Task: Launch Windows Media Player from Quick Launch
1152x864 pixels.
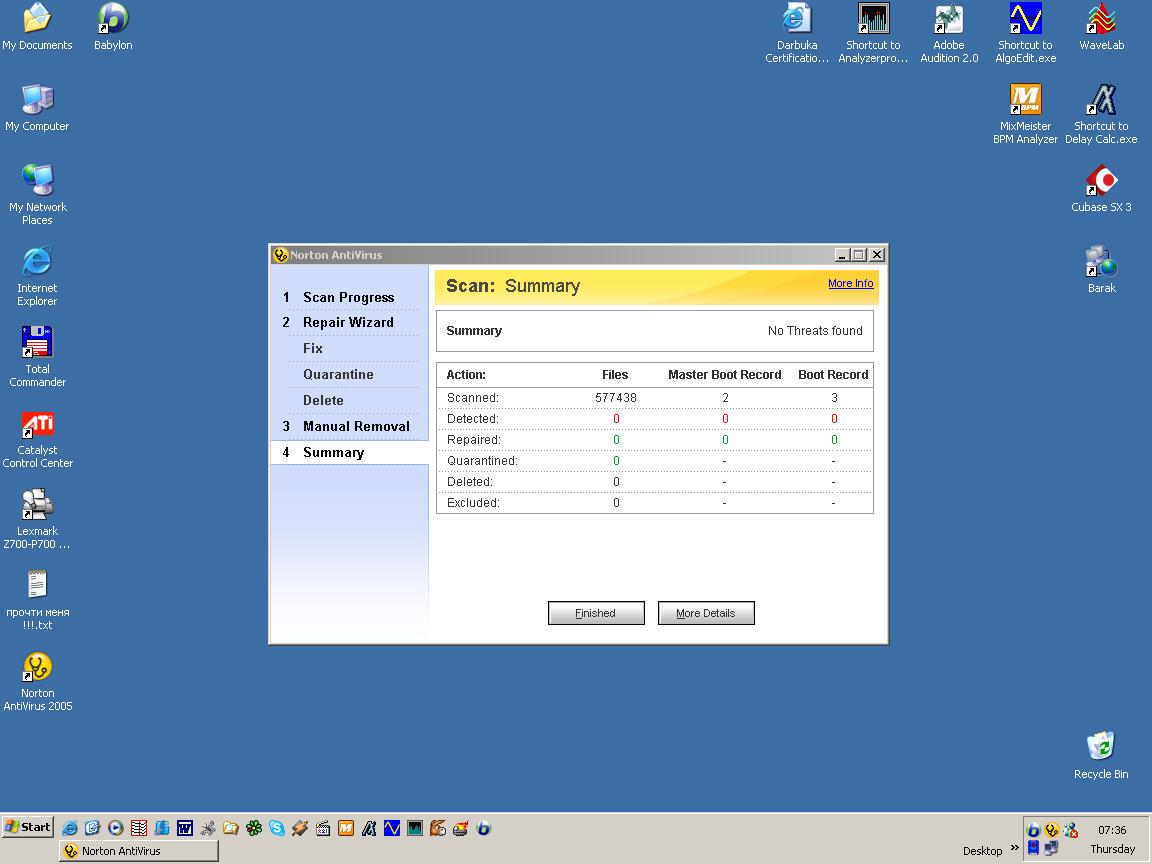Action: (x=115, y=828)
